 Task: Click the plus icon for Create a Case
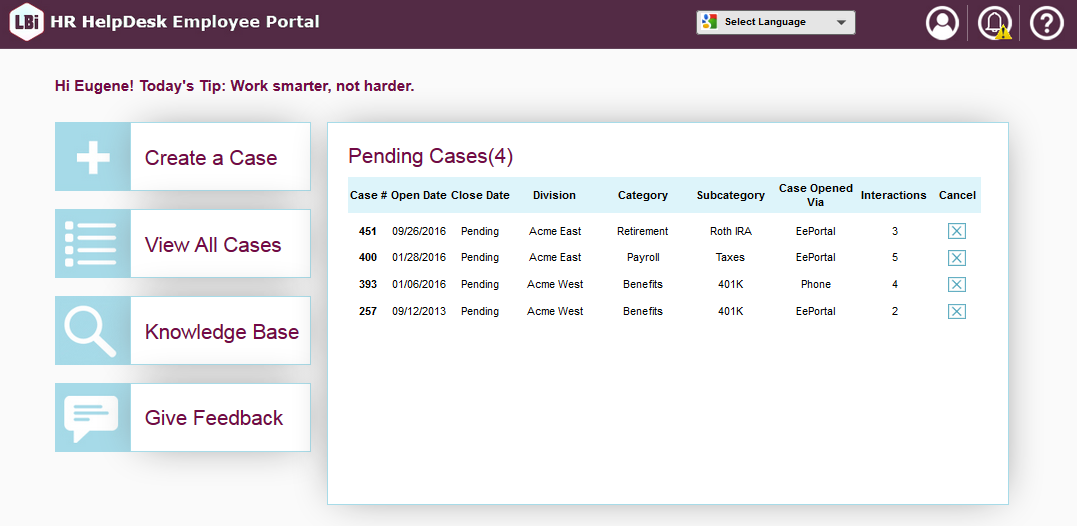93,157
